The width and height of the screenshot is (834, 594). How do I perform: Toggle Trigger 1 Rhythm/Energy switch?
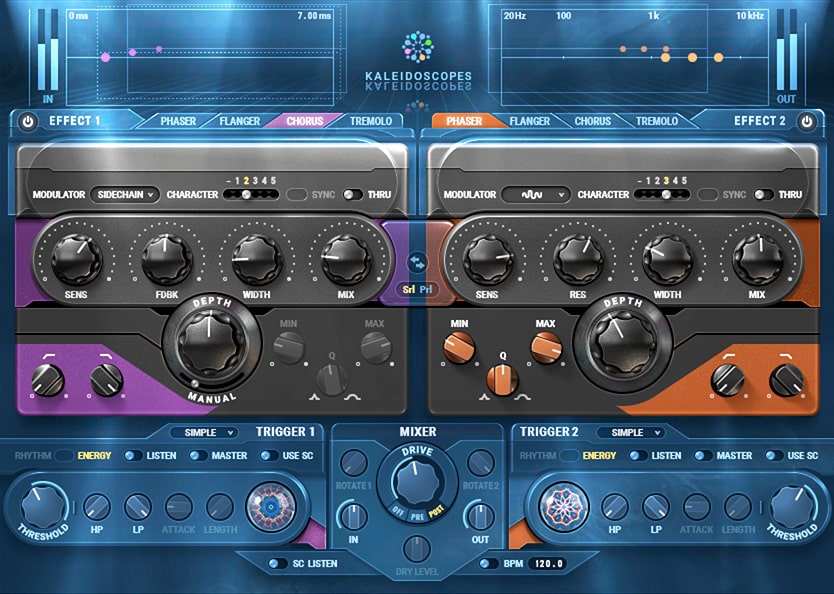(64, 456)
